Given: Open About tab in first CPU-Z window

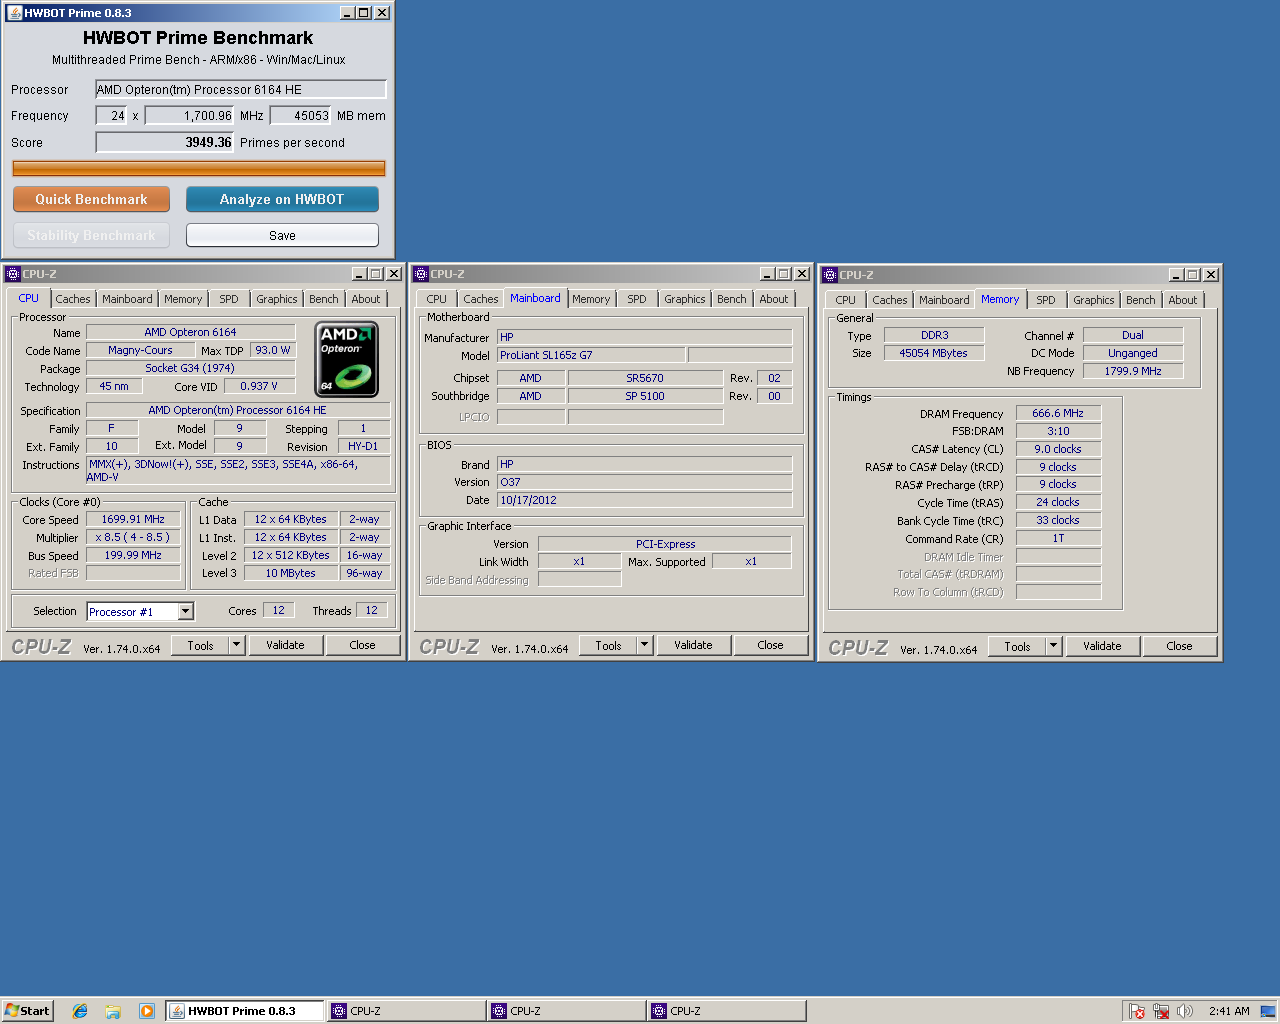Looking at the screenshot, I should point(366,299).
